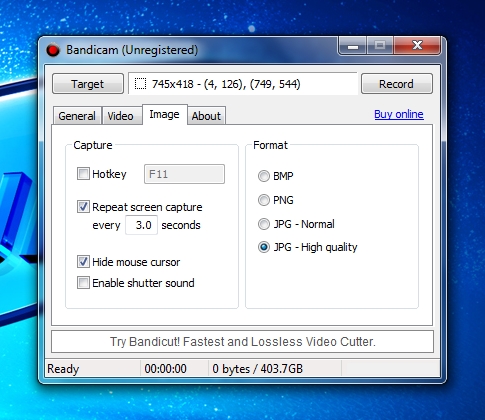Select BMP image format

click(264, 176)
